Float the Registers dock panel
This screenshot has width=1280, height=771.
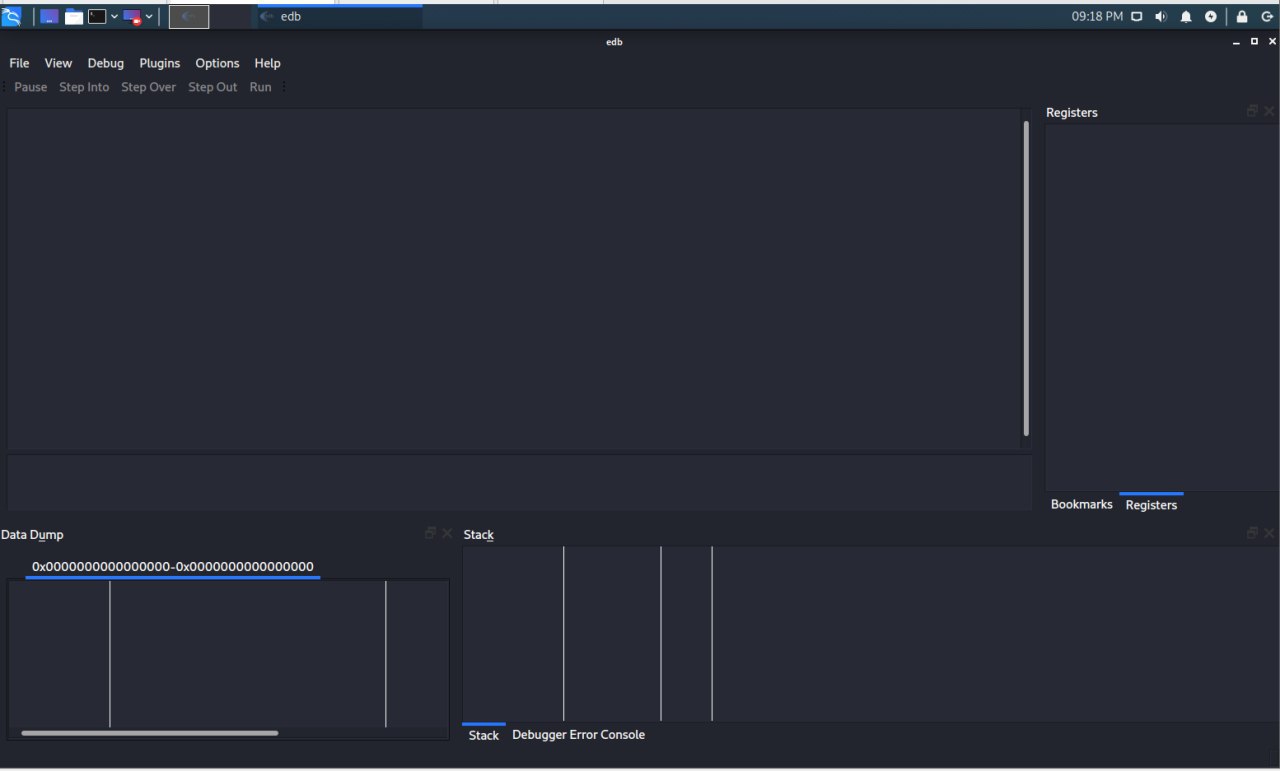1252,111
